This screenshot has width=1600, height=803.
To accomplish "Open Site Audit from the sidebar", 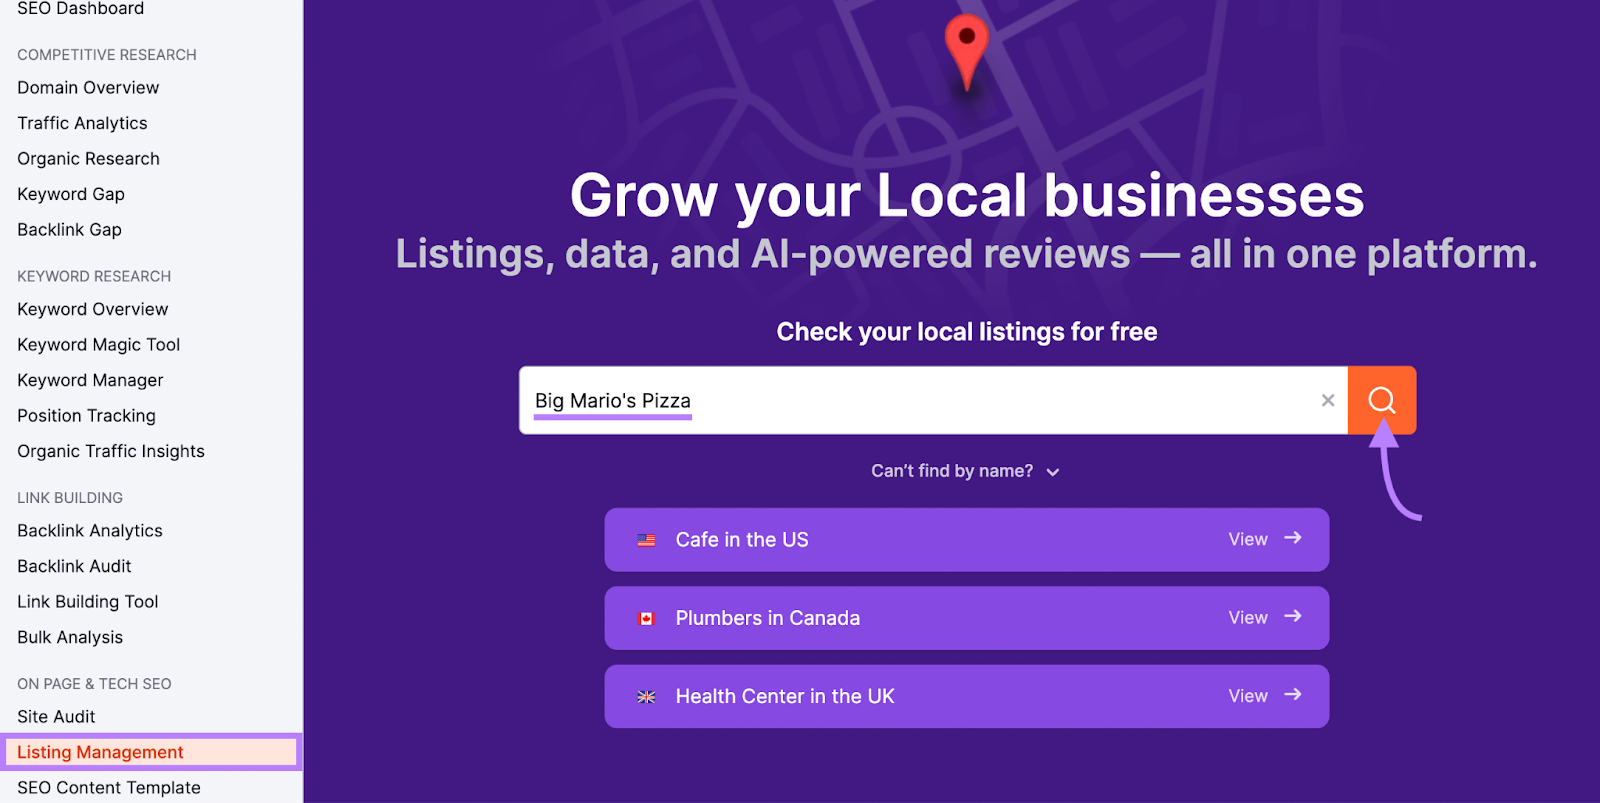I will [54, 716].
